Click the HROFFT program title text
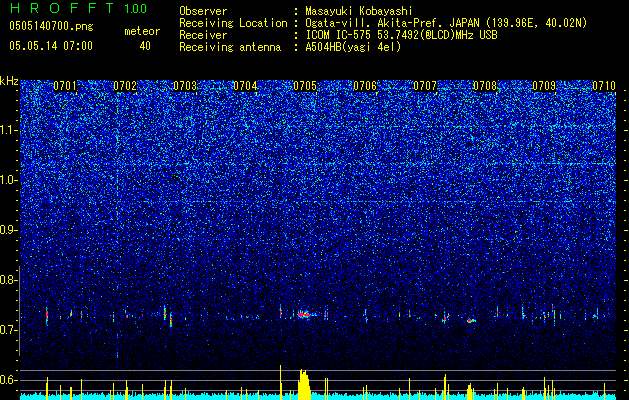 pos(62,8)
